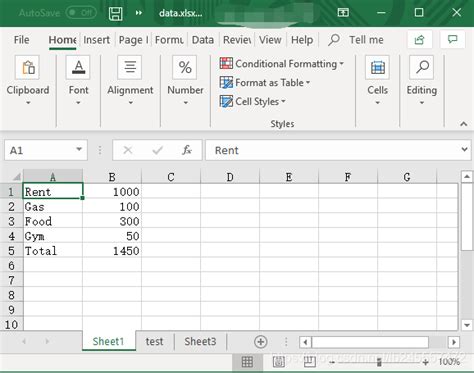Expand the Clipboard group dropdown arrow
This screenshot has height=373, width=474.
(x=28, y=103)
